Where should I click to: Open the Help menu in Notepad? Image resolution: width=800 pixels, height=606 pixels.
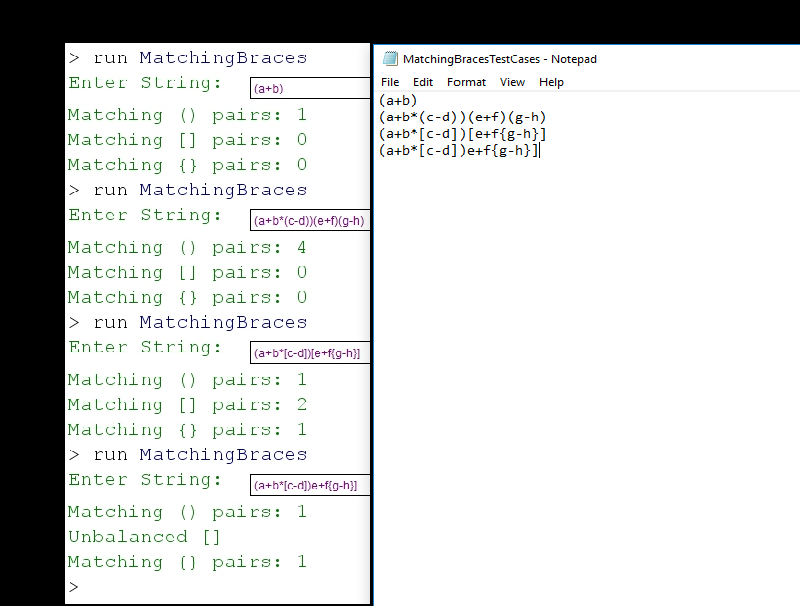[x=551, y=82]
